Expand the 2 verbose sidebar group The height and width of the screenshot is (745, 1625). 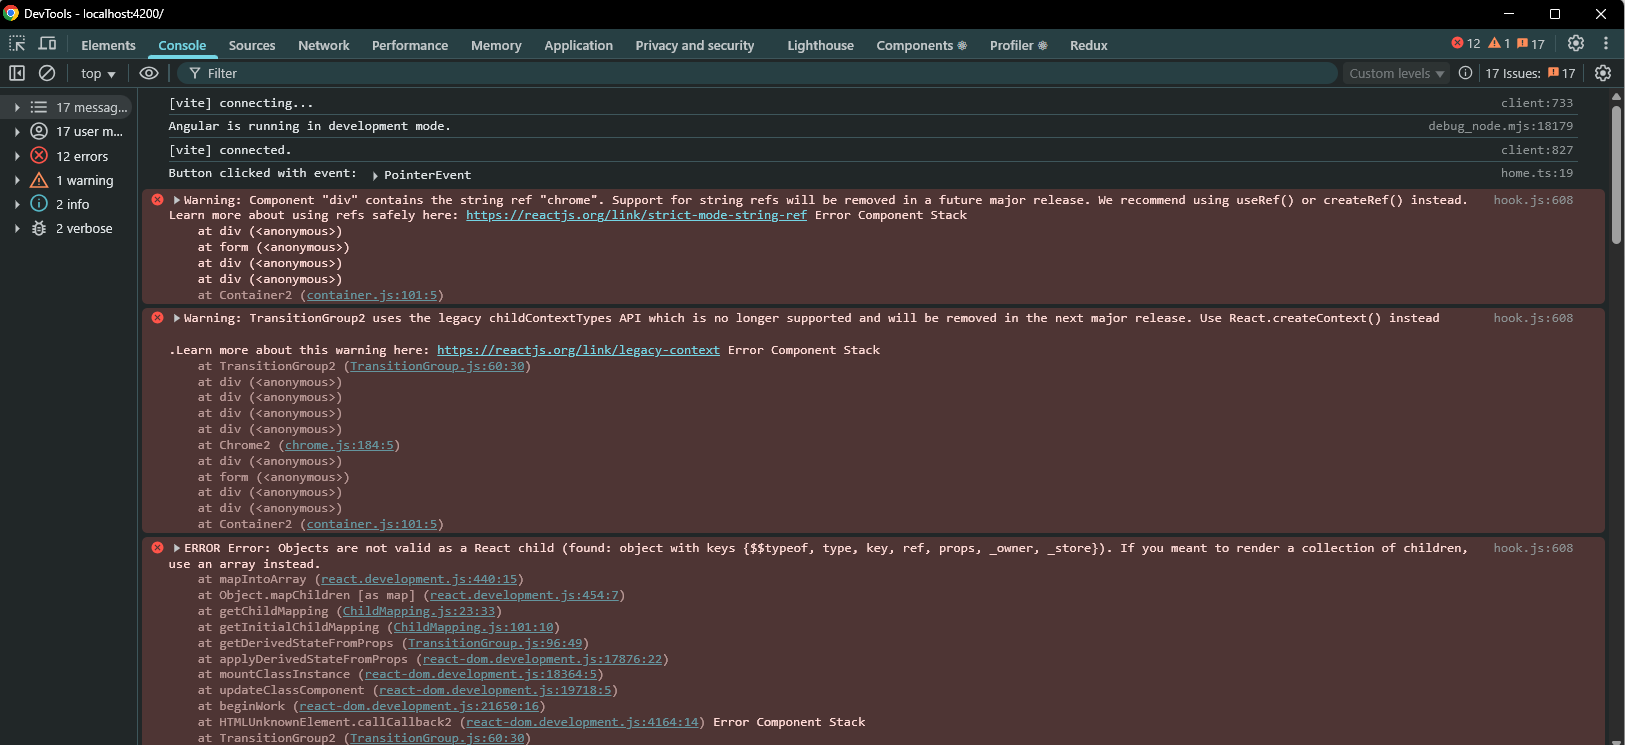coord(17,228)
